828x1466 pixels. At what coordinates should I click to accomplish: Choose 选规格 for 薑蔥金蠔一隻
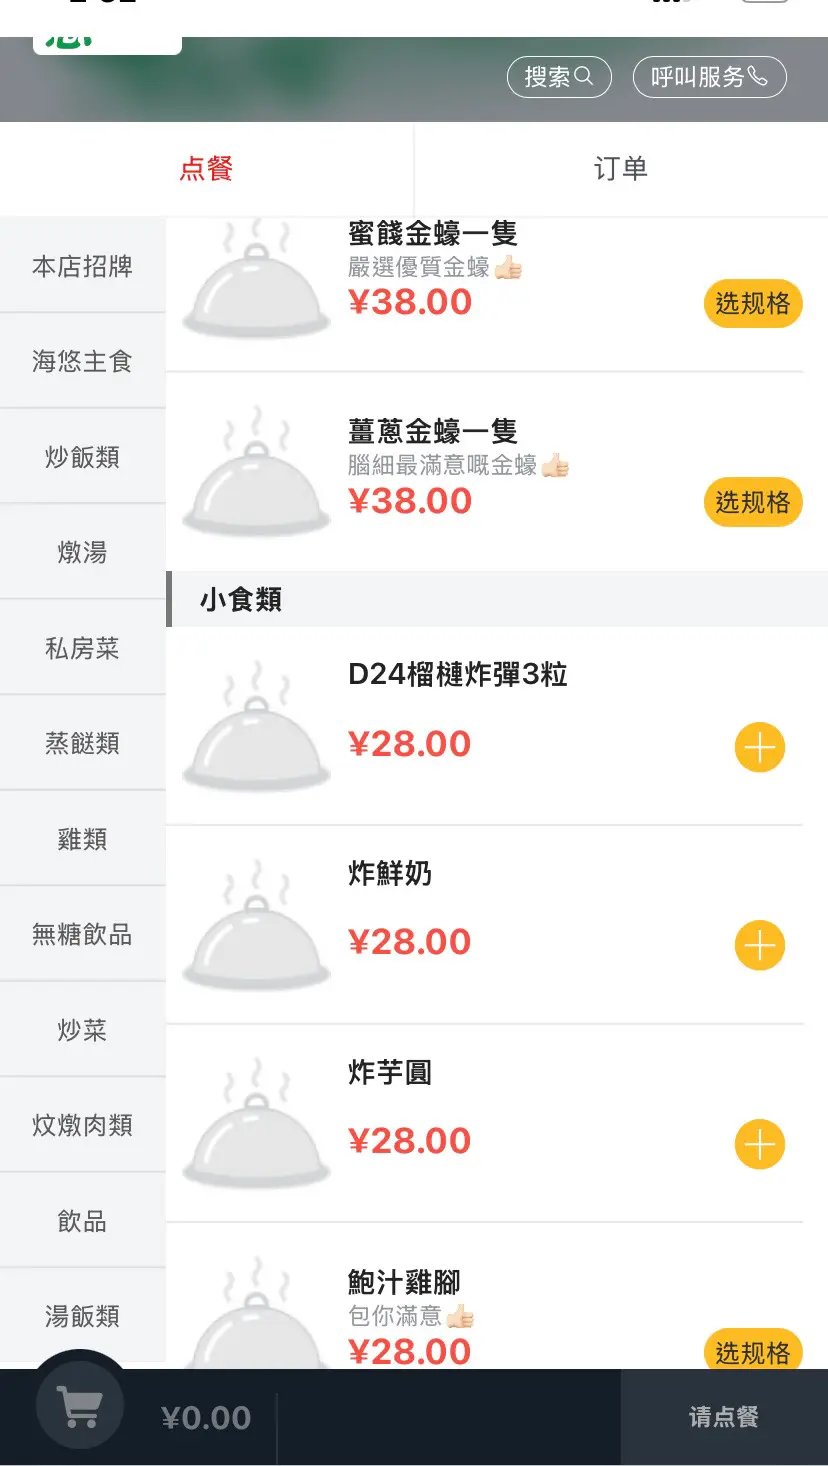(752, 502)
